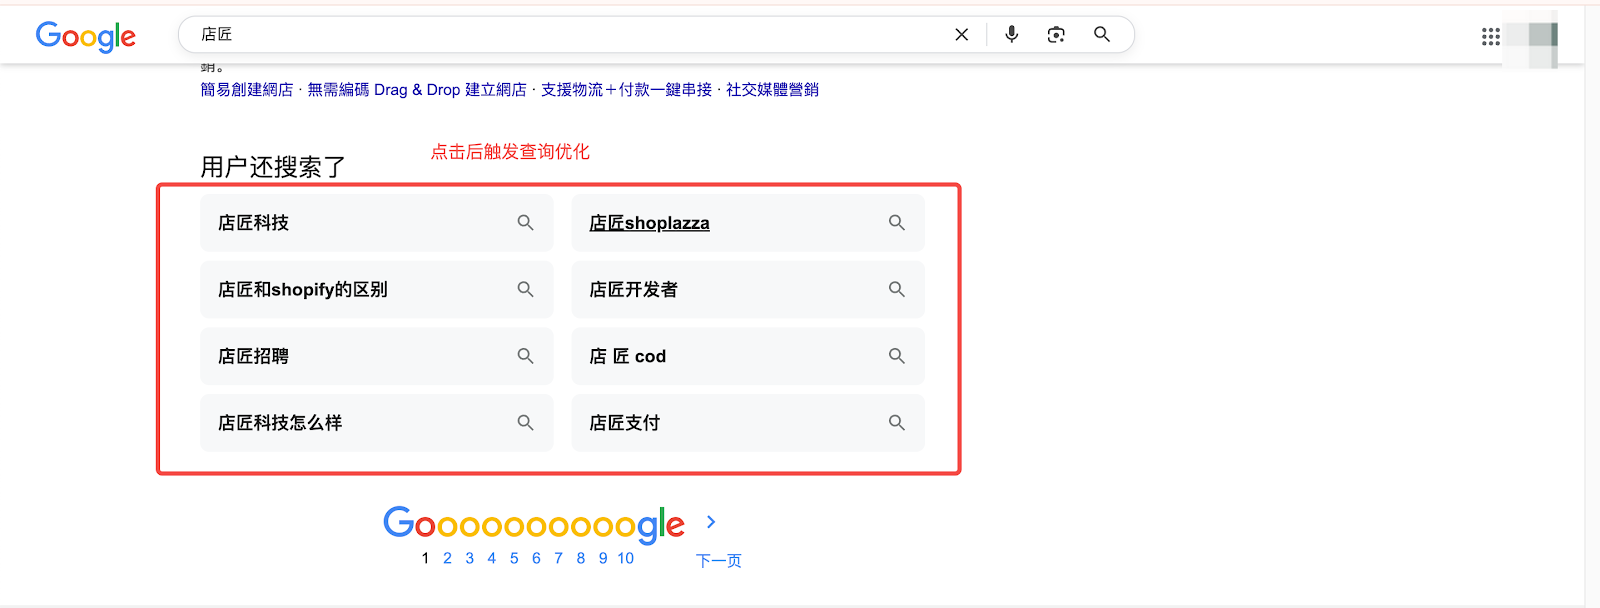Submit the search with the magnifier icon
1600x608 pixels.
(1102, 34)
